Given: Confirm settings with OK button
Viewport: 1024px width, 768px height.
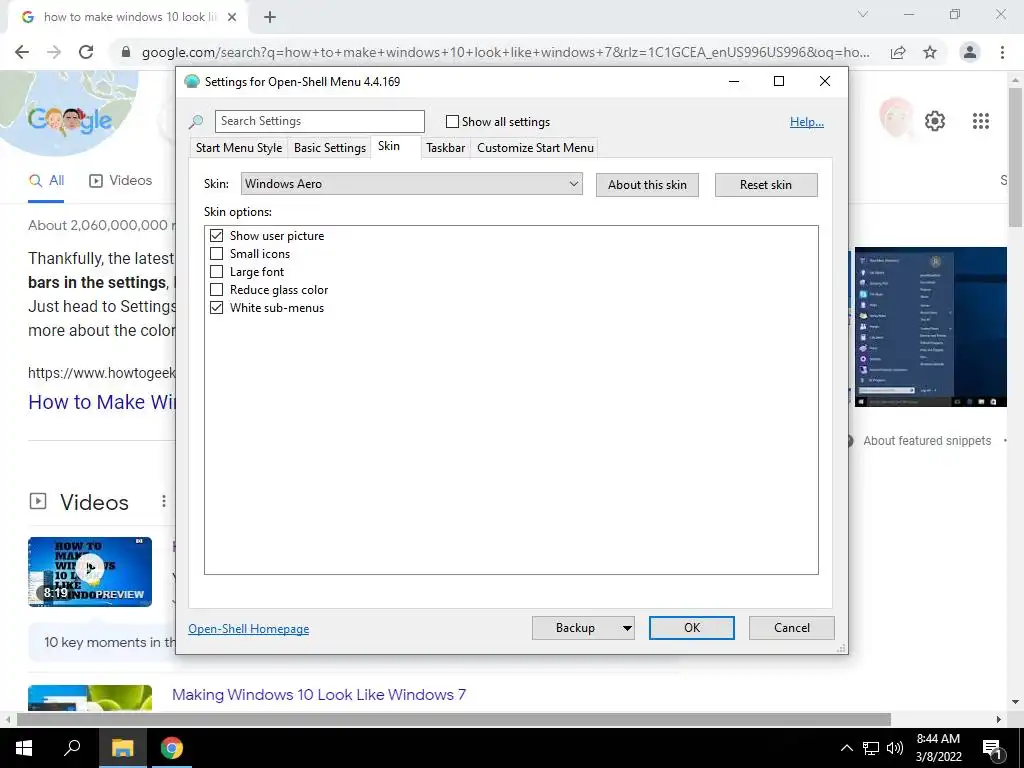Looking at the screenshot, I should (692, 628).
